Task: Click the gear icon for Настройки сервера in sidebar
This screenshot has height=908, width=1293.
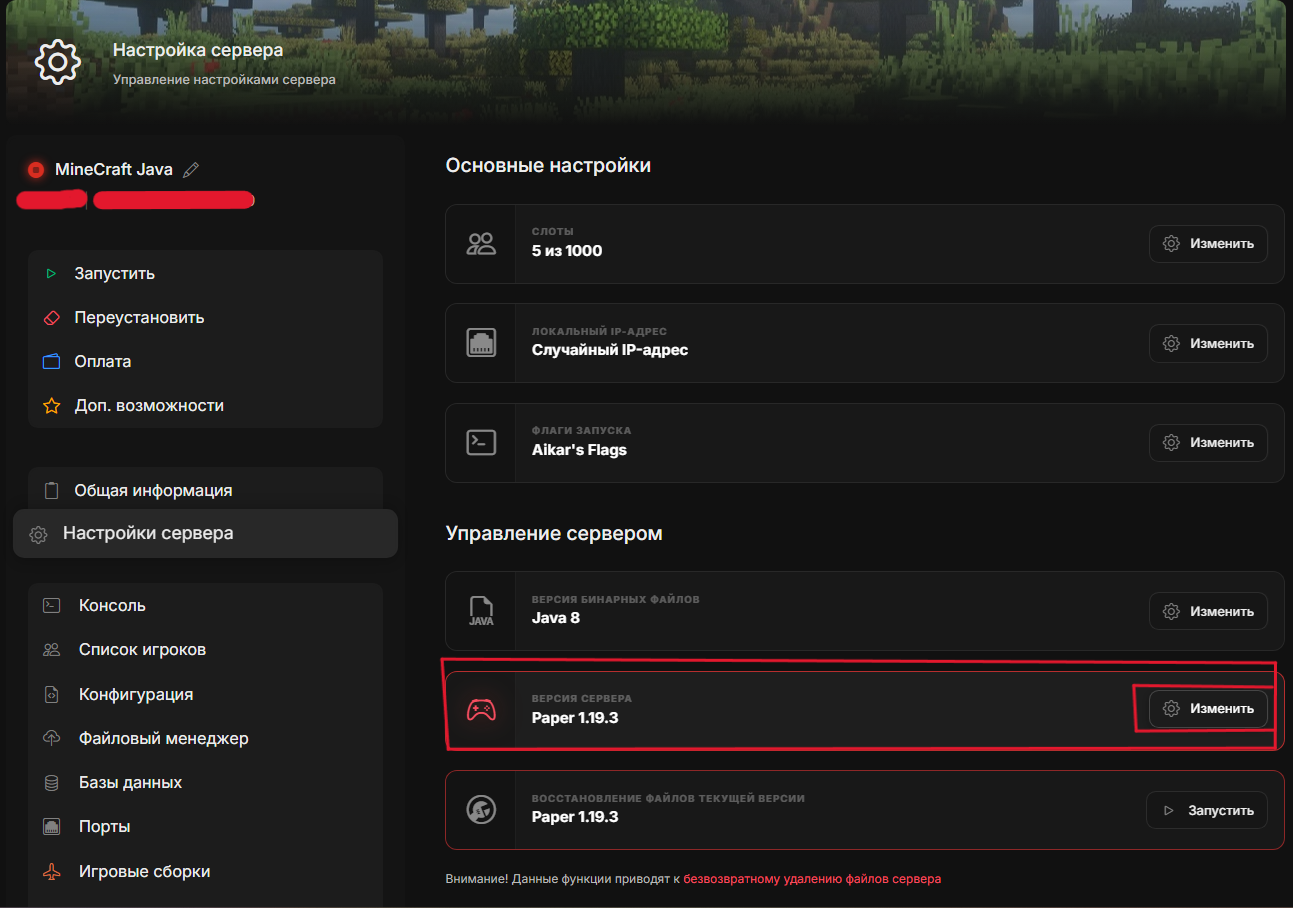Action: point(38,534)
